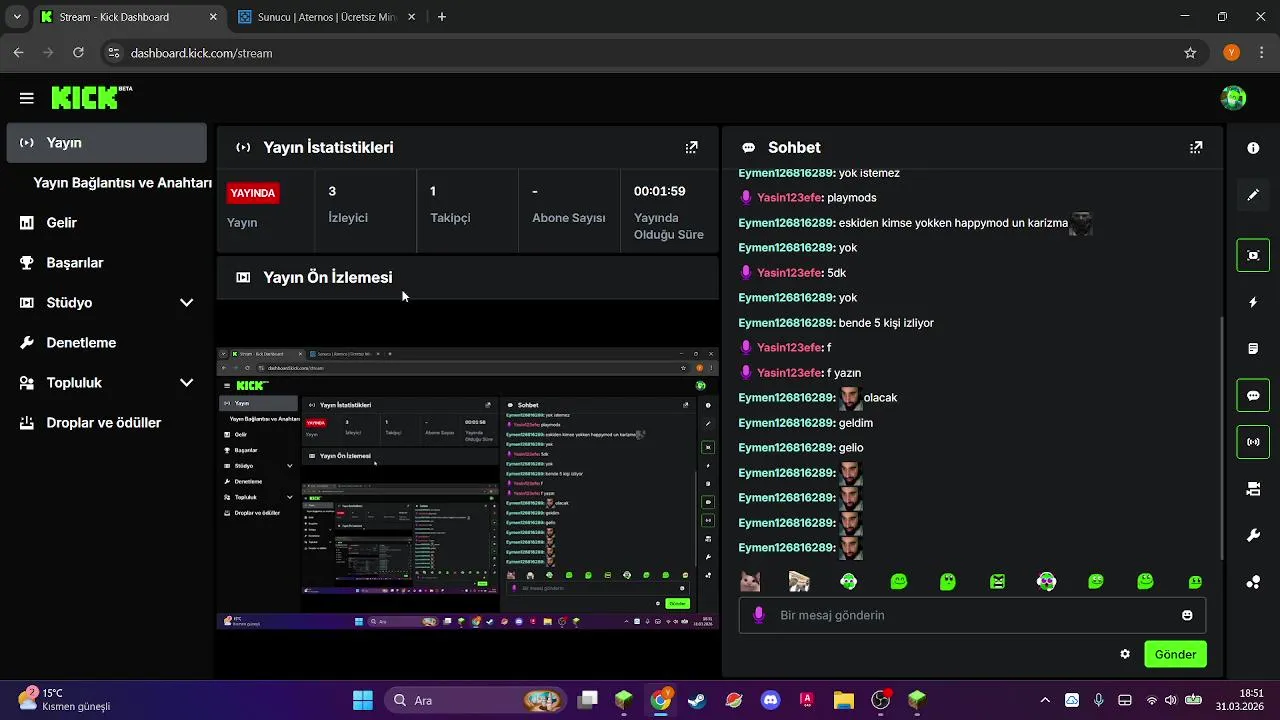Show hidden system tray icons

pos(1045,700)
